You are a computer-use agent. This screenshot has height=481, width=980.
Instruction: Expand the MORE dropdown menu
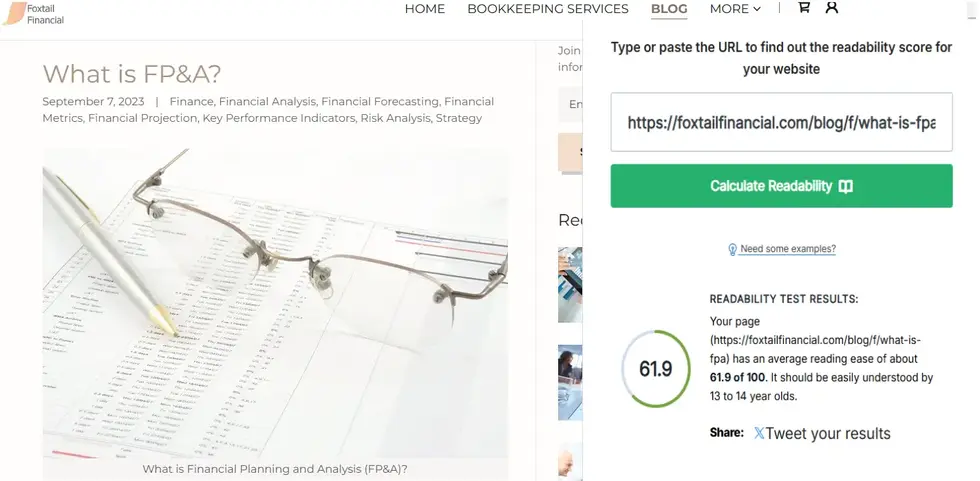(x=735, y=9)
